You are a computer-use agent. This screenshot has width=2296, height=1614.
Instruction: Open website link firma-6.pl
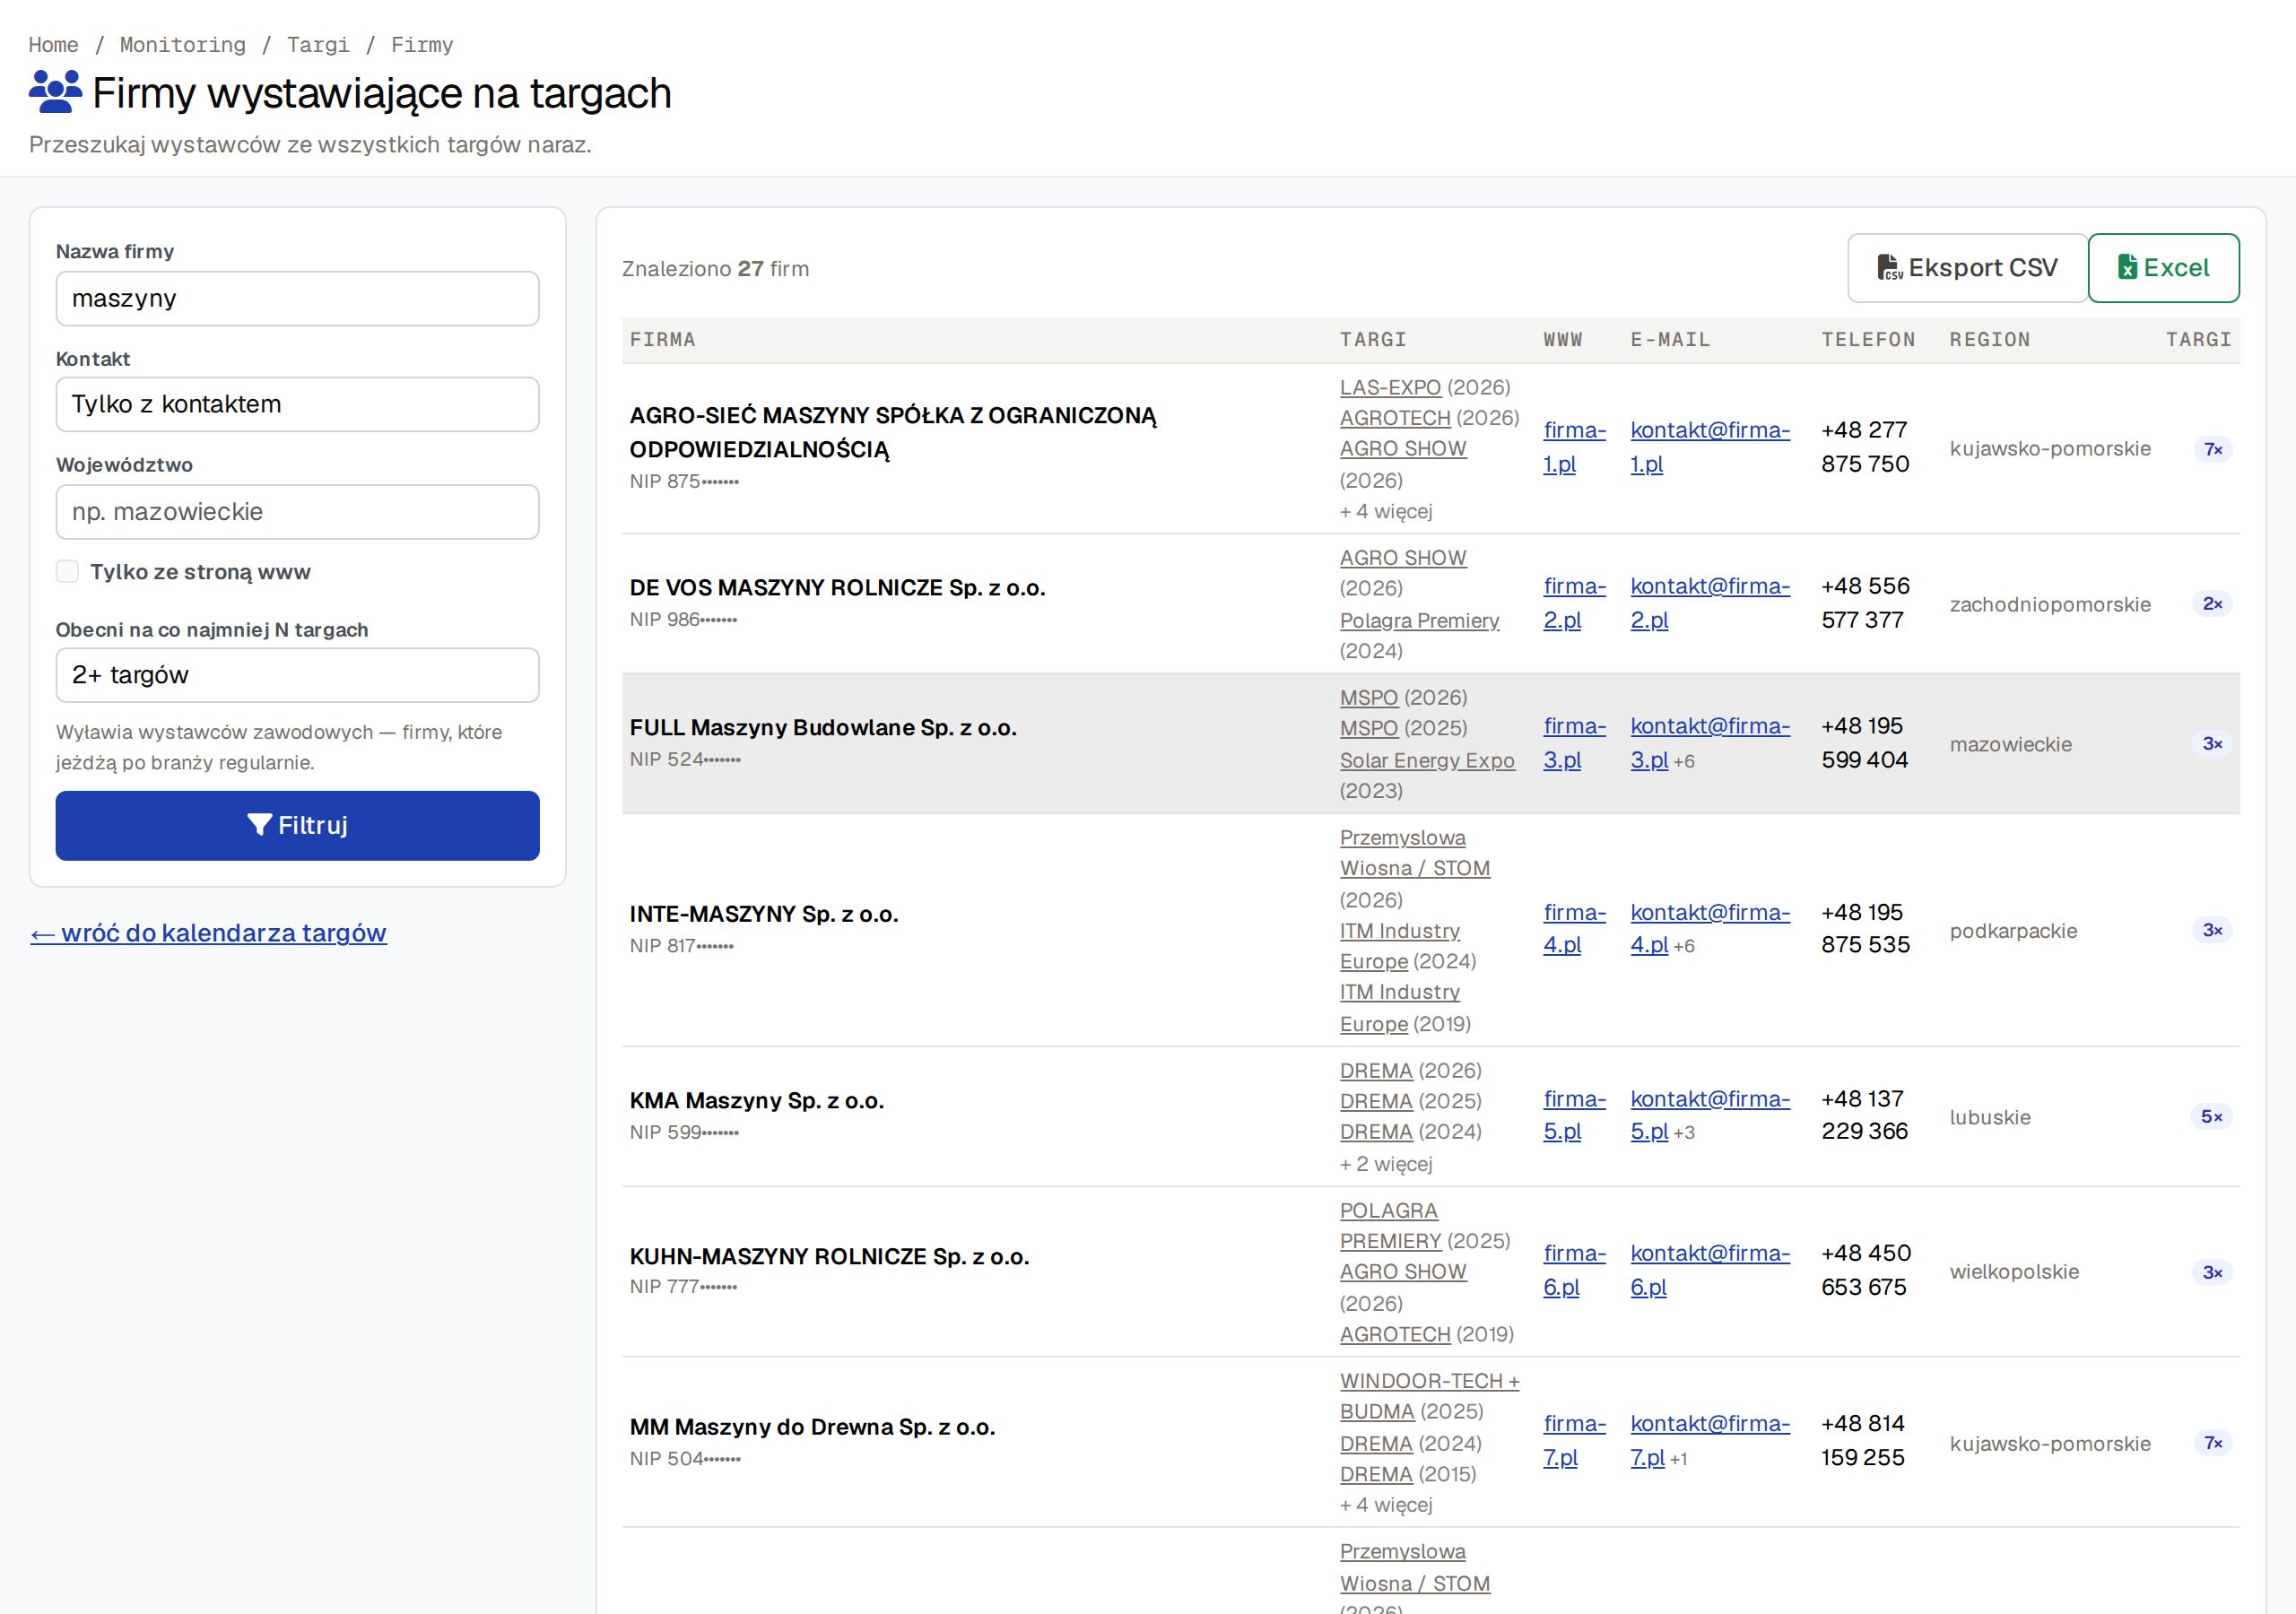[1574, 1270]
